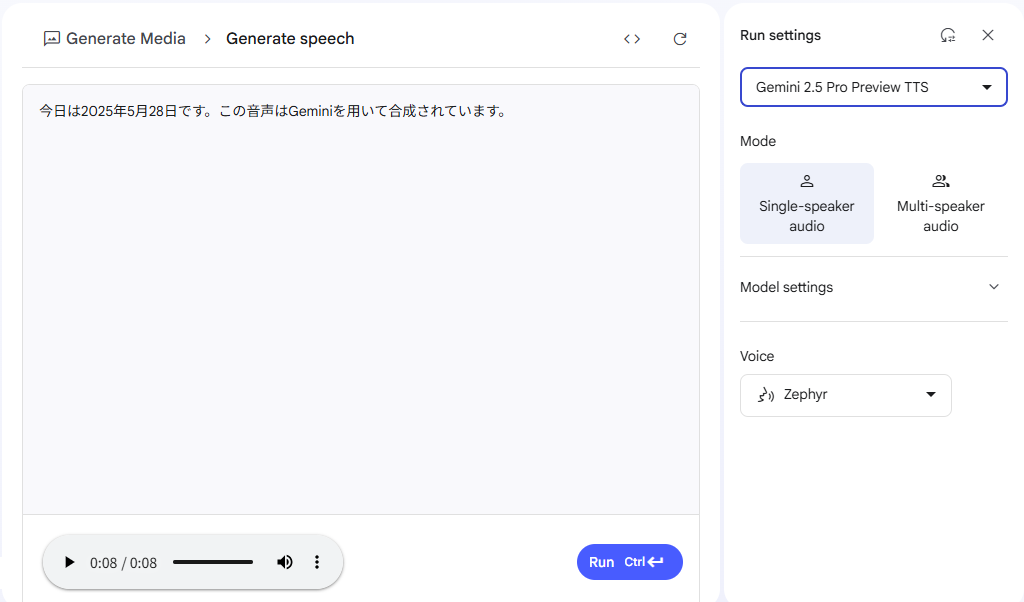Open the audio player more options menu
The image size is (1024, 602).
point(317,562)
